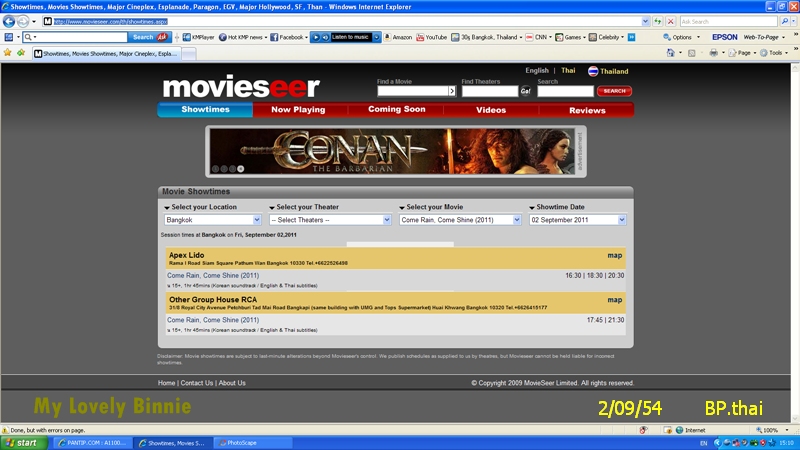Click the Print icon in command bar

coord(714,53)
